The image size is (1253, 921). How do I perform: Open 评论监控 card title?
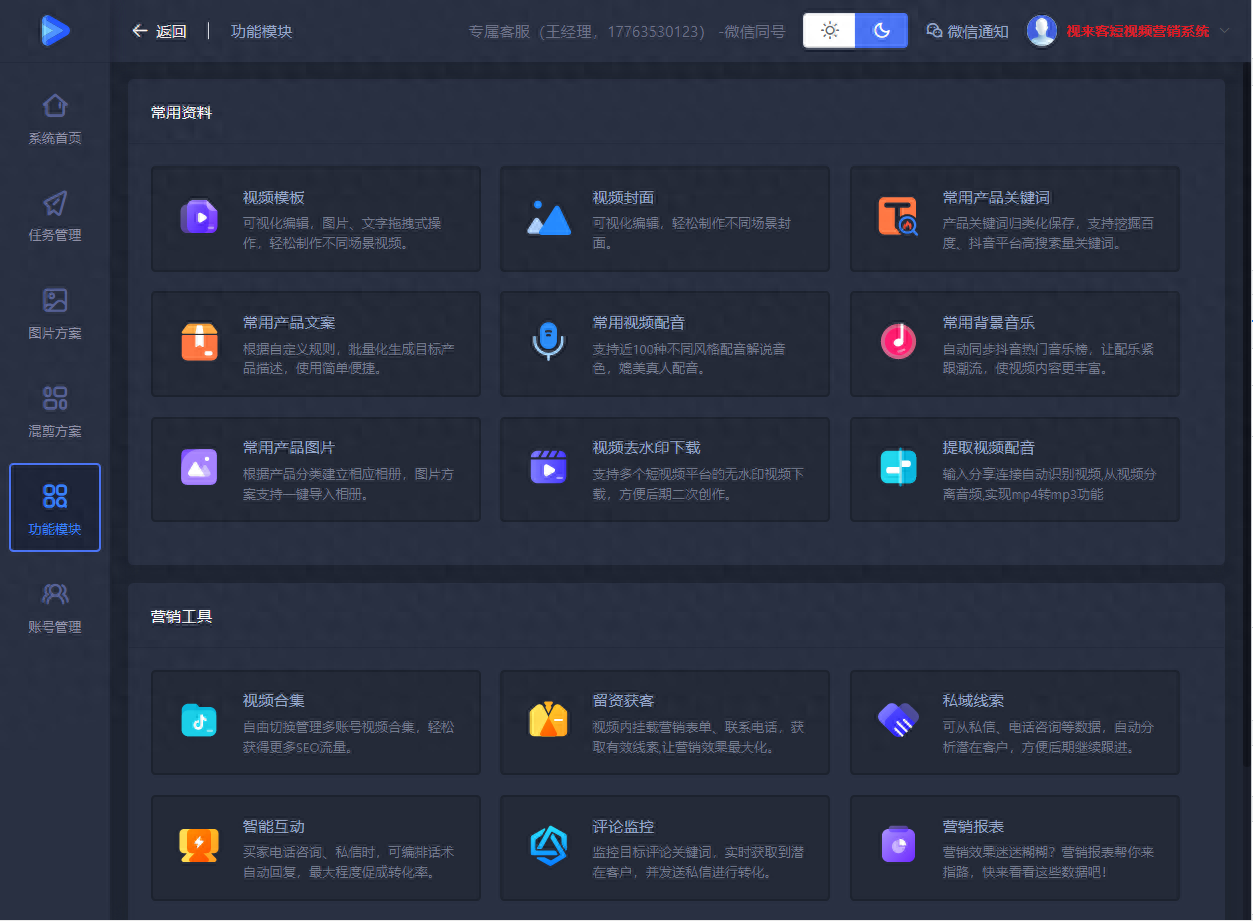623,827
